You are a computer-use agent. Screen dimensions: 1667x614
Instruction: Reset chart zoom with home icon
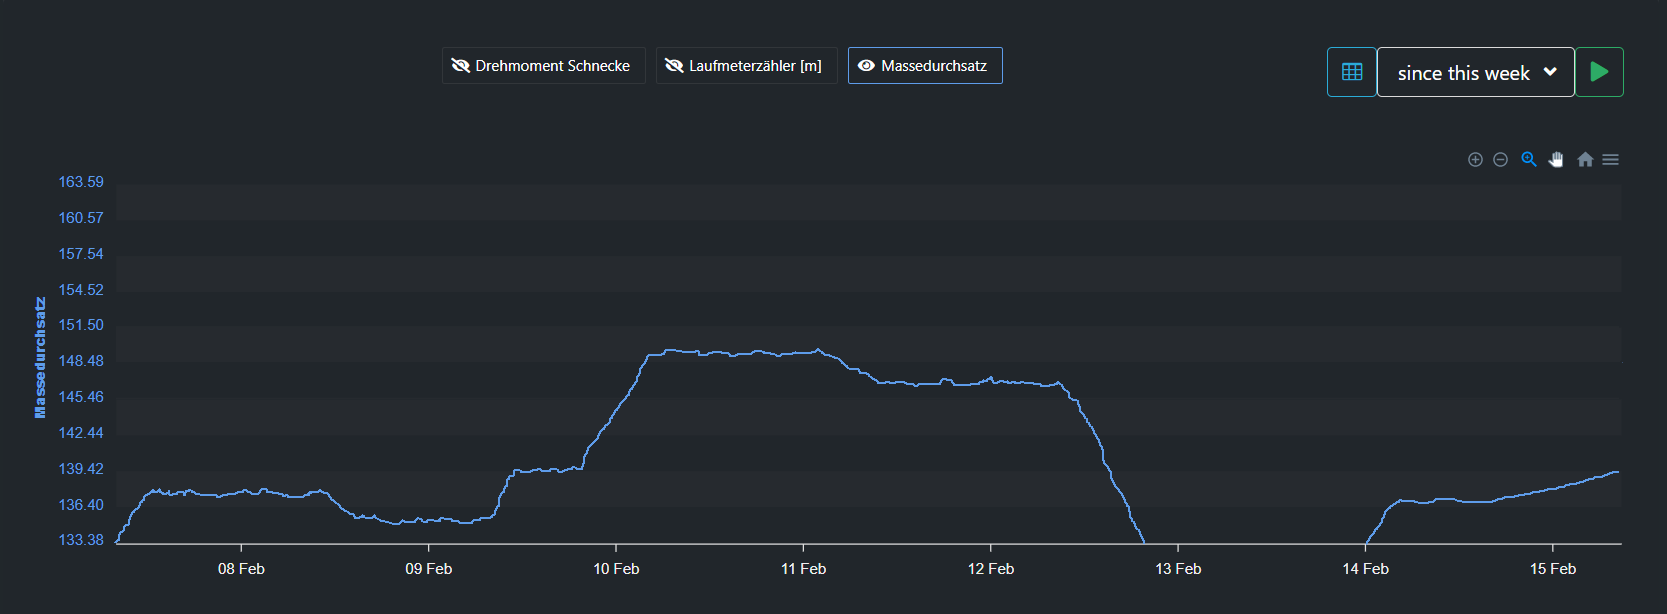point(1585,160)
